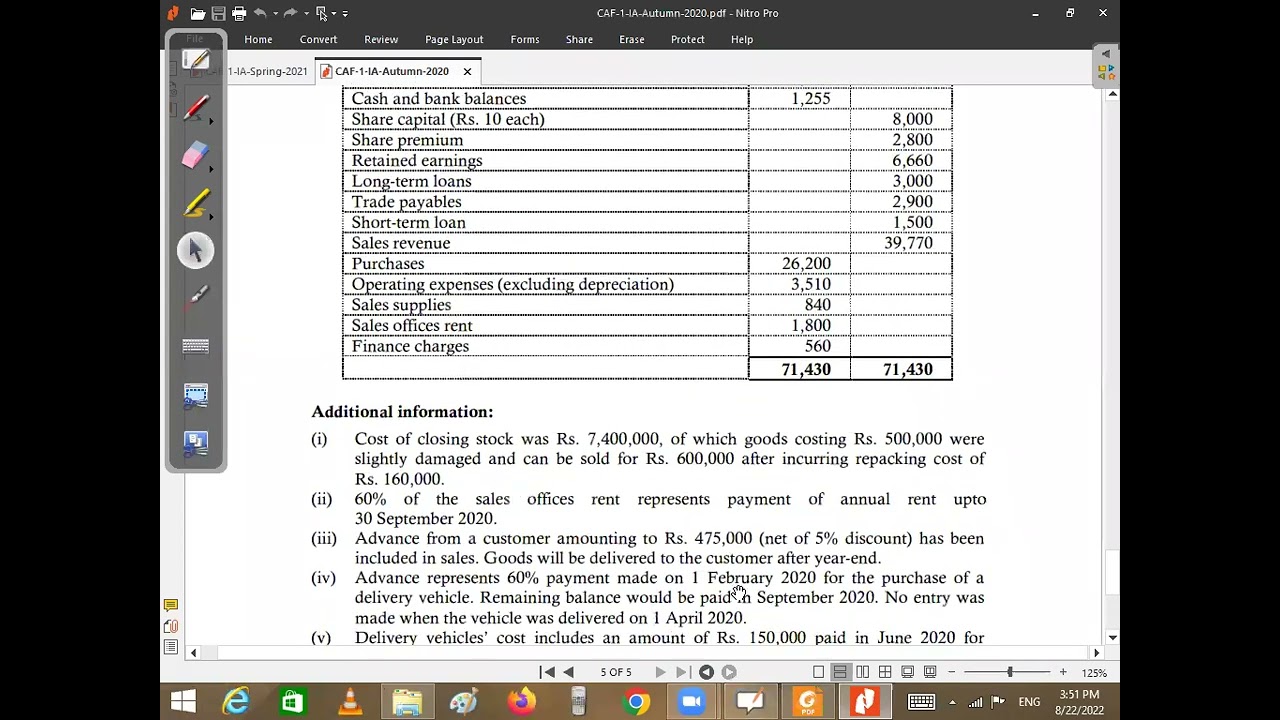Select the yellow highlighter tool
This screenshot has width=1280, height=720.
(x=195, y=203)
